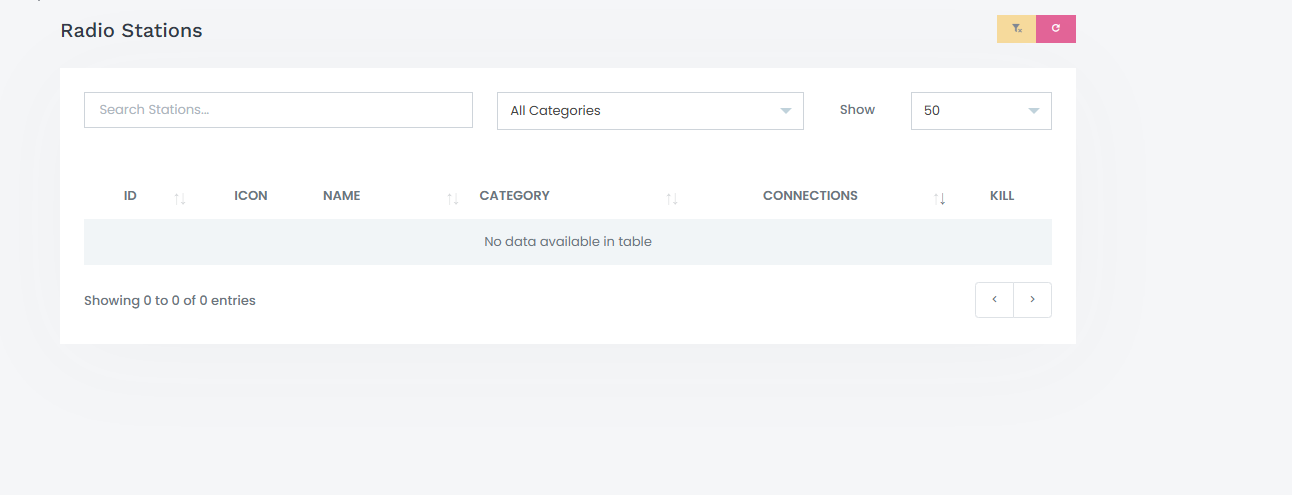This screenshot has width=1292, height=495.
Task: Click the CONNECTIONS column header
Action: pyautogui.click(x=810, y=196)
